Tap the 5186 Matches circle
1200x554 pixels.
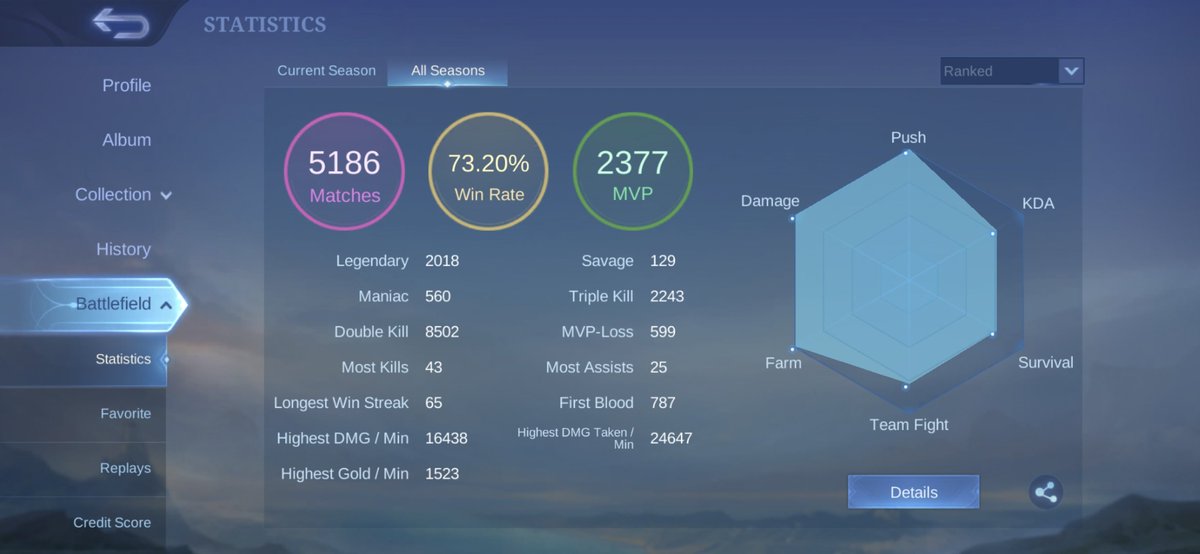click(345, 172)
